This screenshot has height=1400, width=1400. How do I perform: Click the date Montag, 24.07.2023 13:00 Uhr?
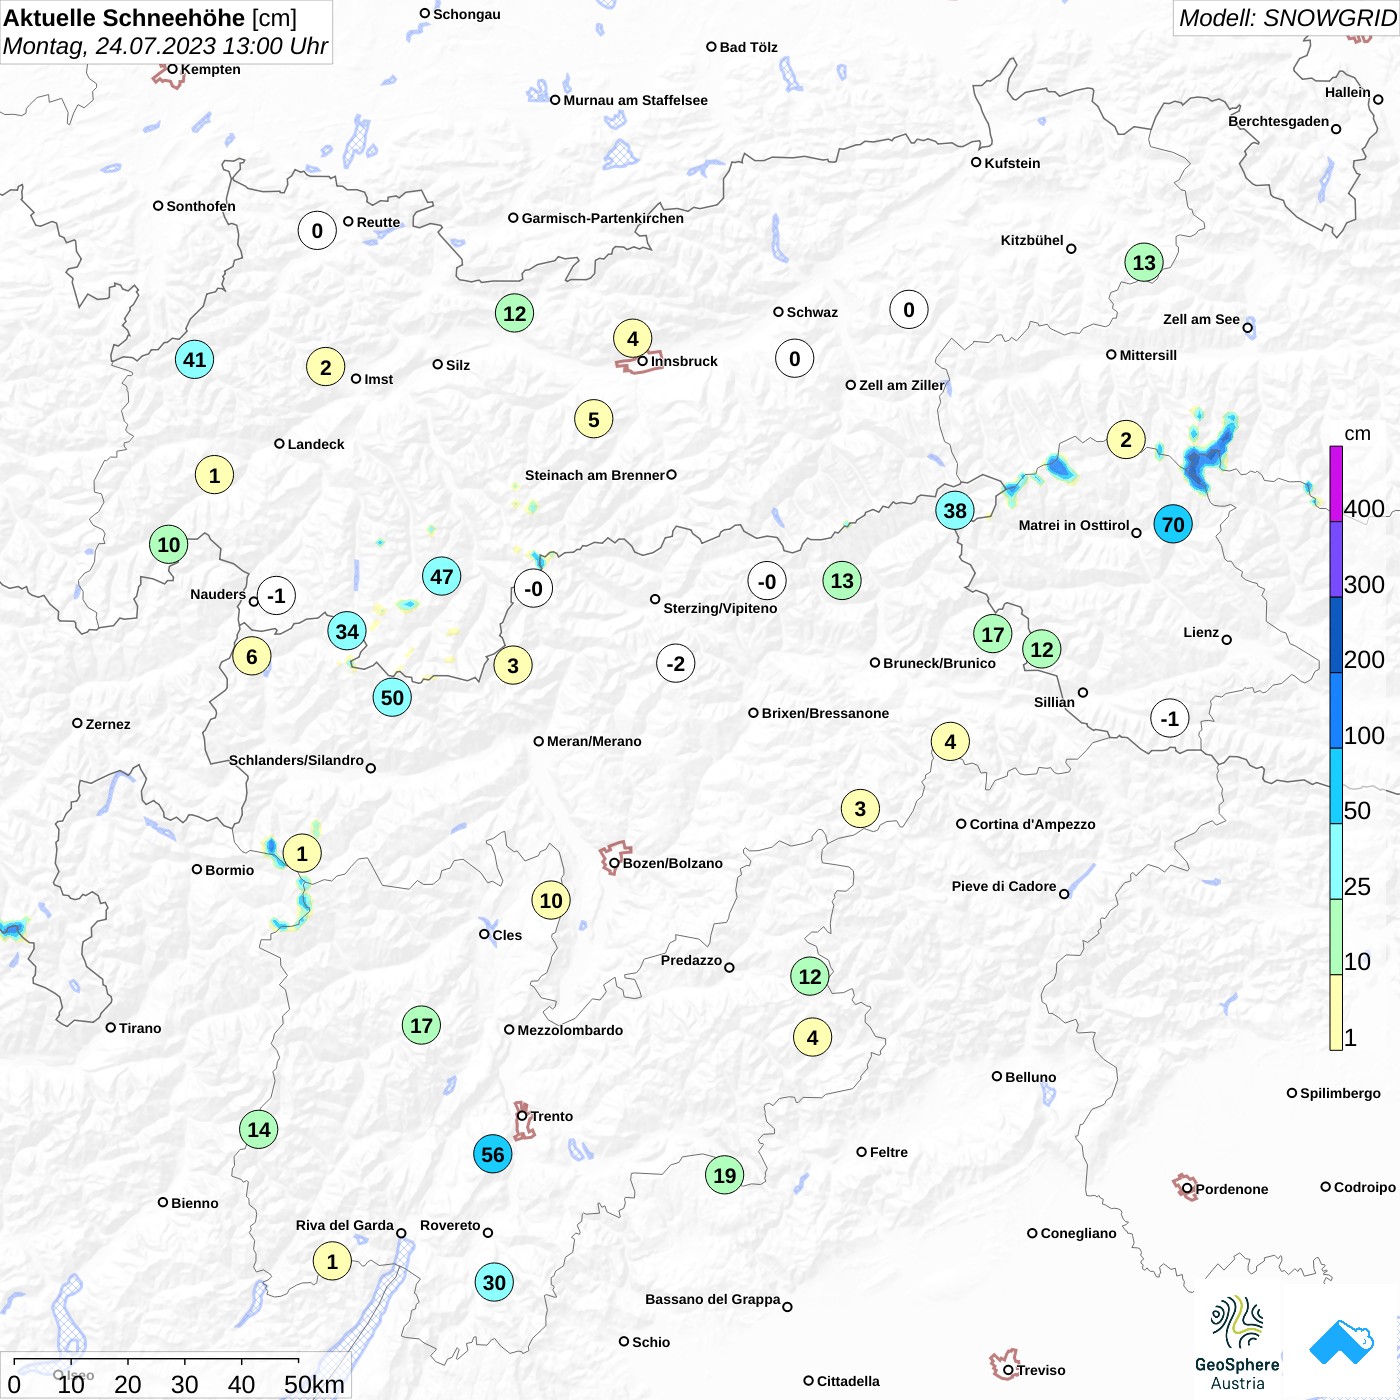(165, 46)
